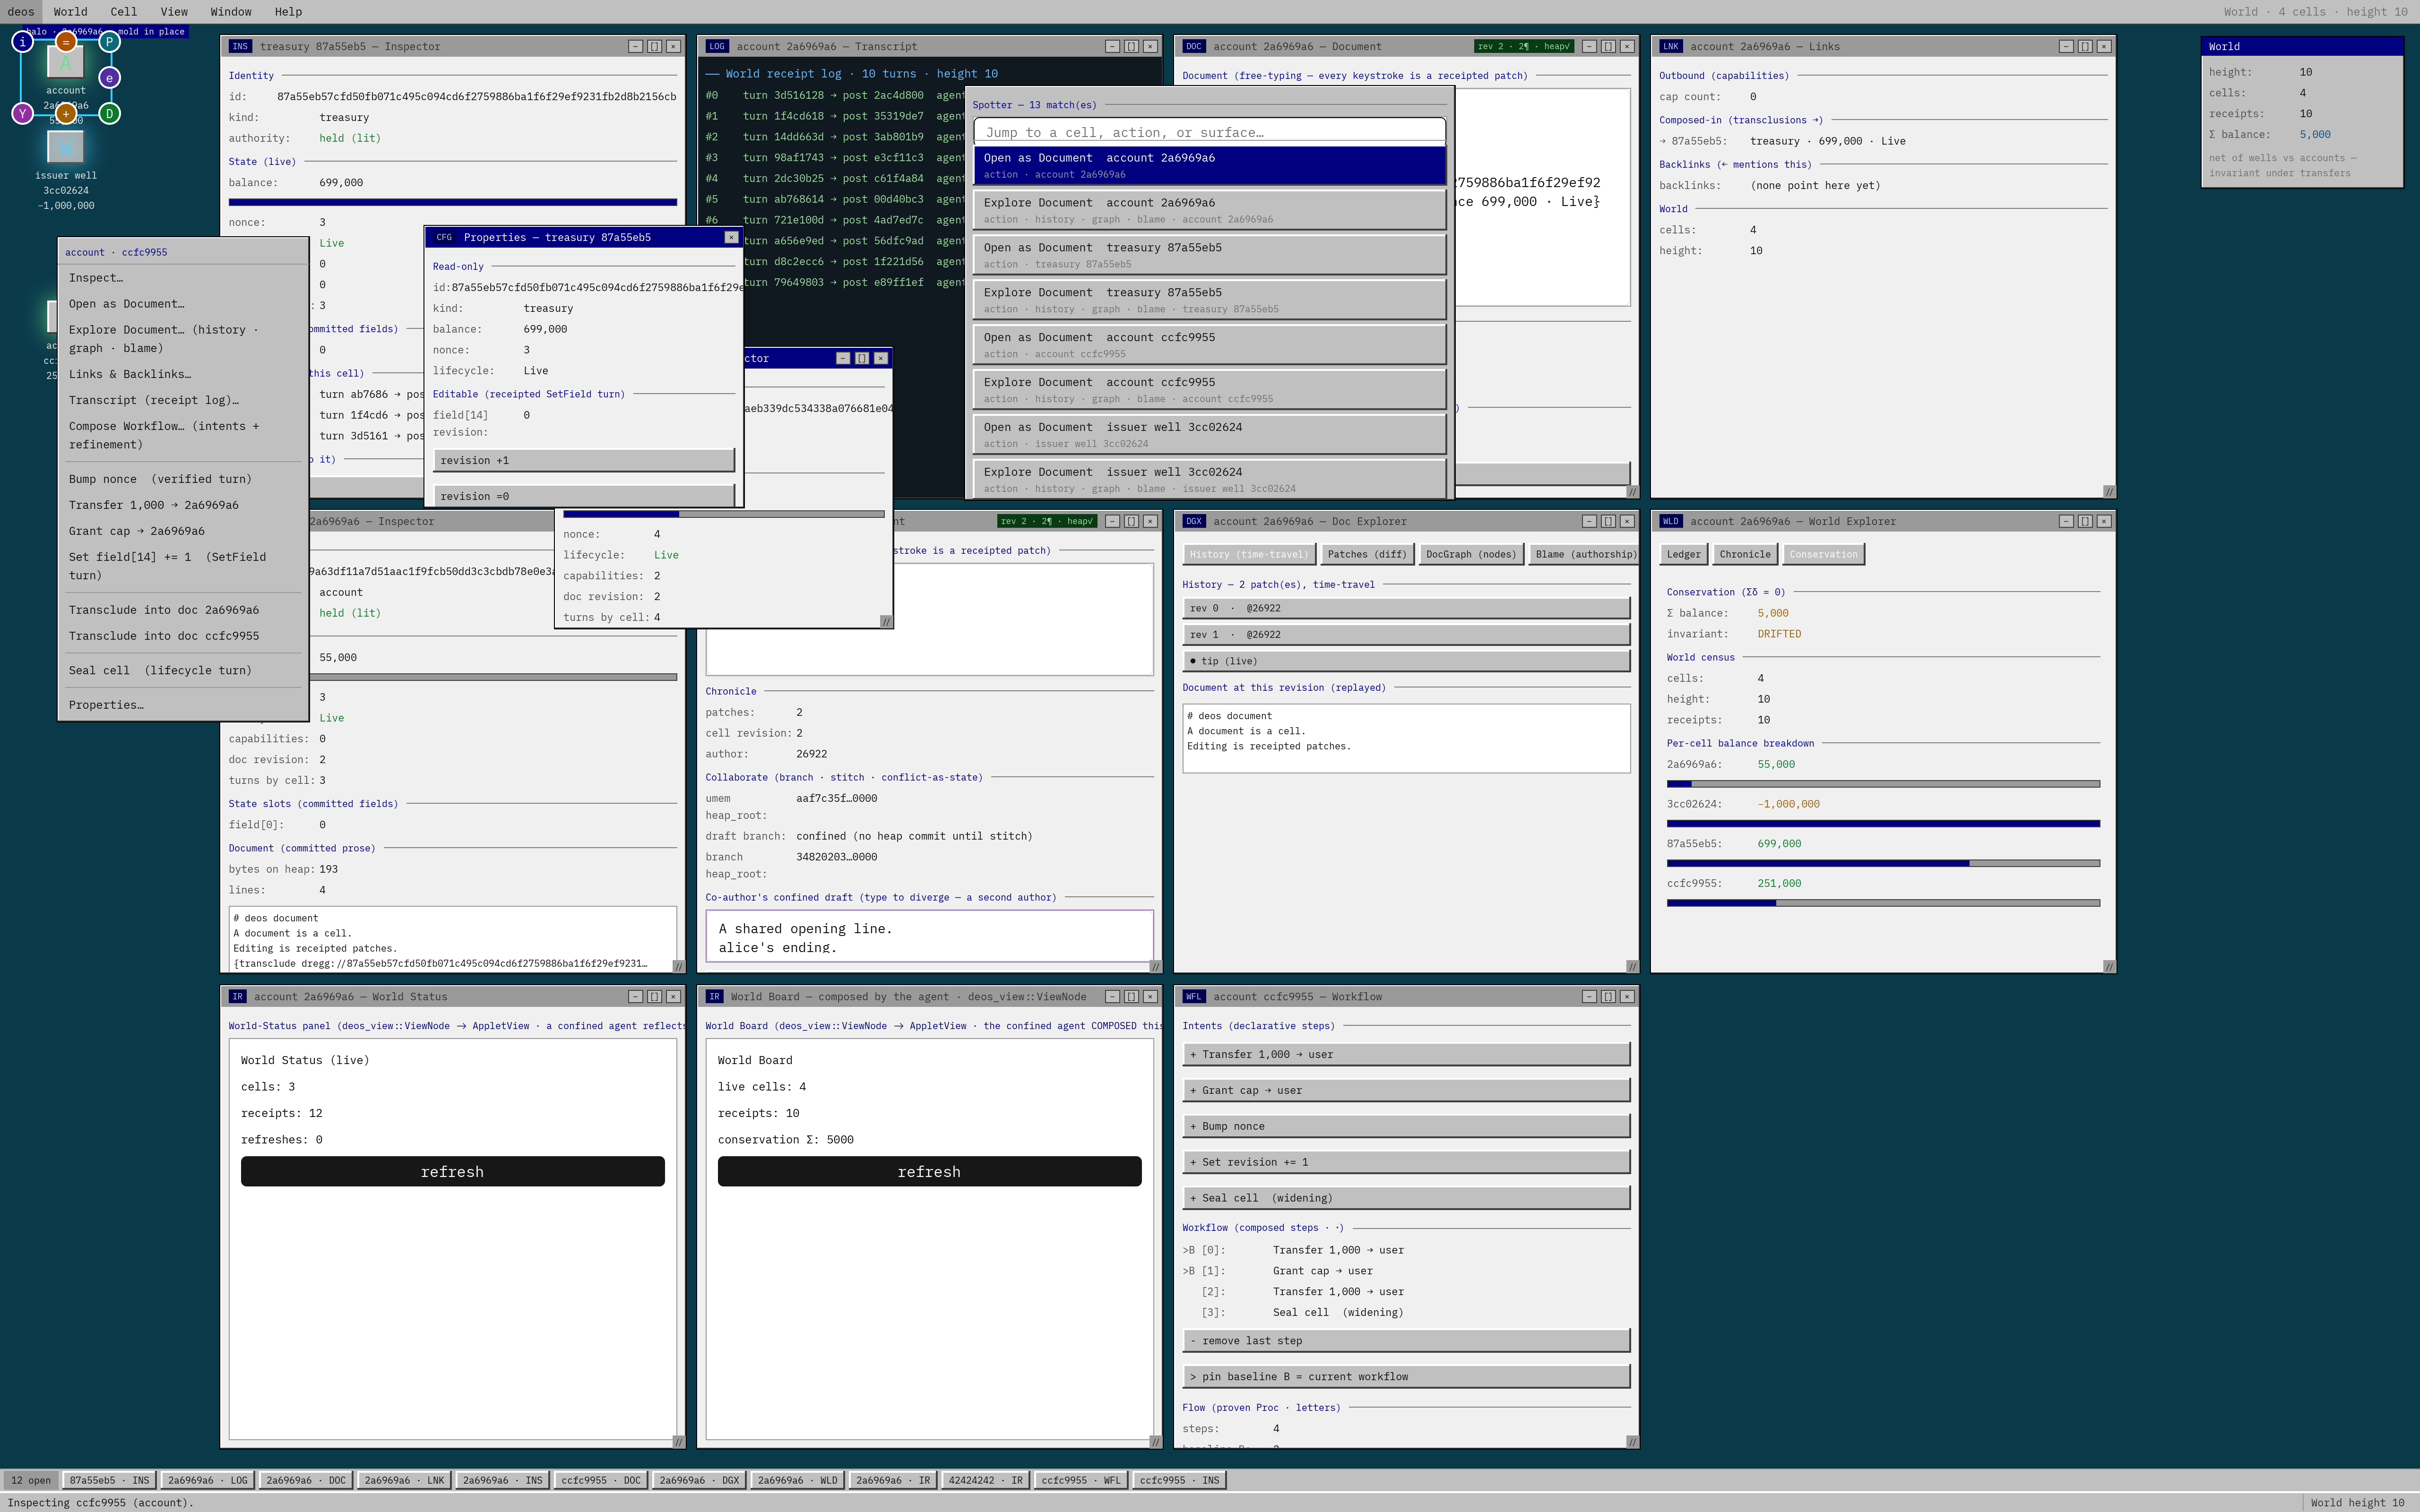Switch to Blame (authorship) tab
This screenshot has width=2420, height=1512.
1585,554
